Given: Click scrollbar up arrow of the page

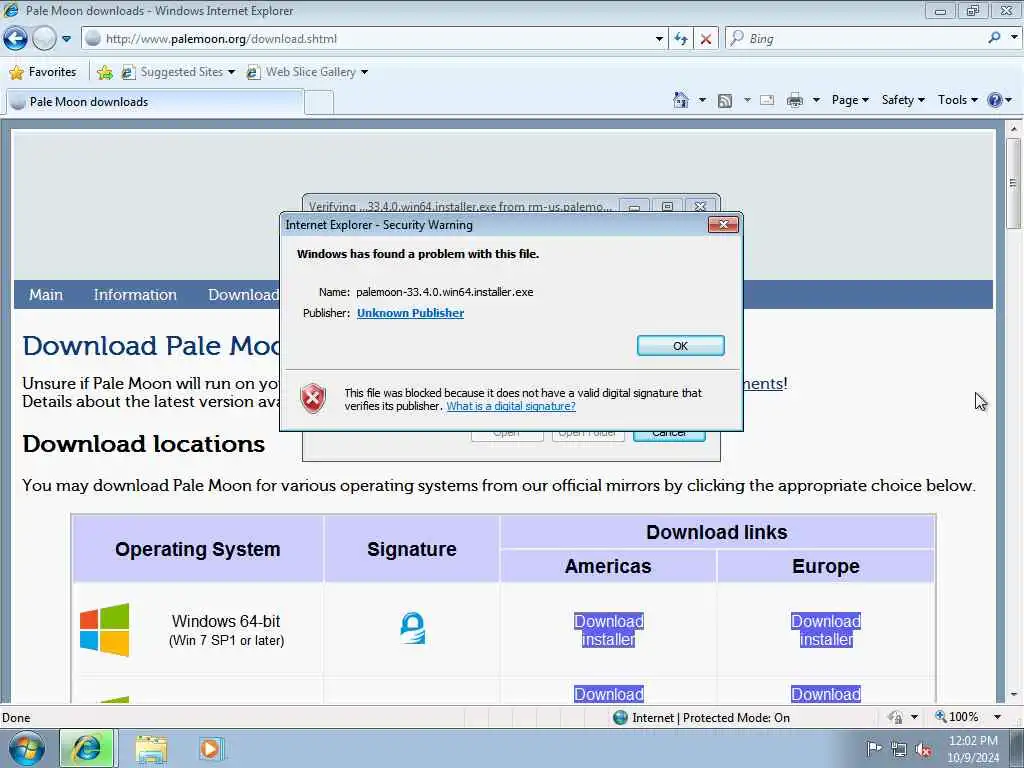Looking at the screenshot, I should pos(1014,129).
